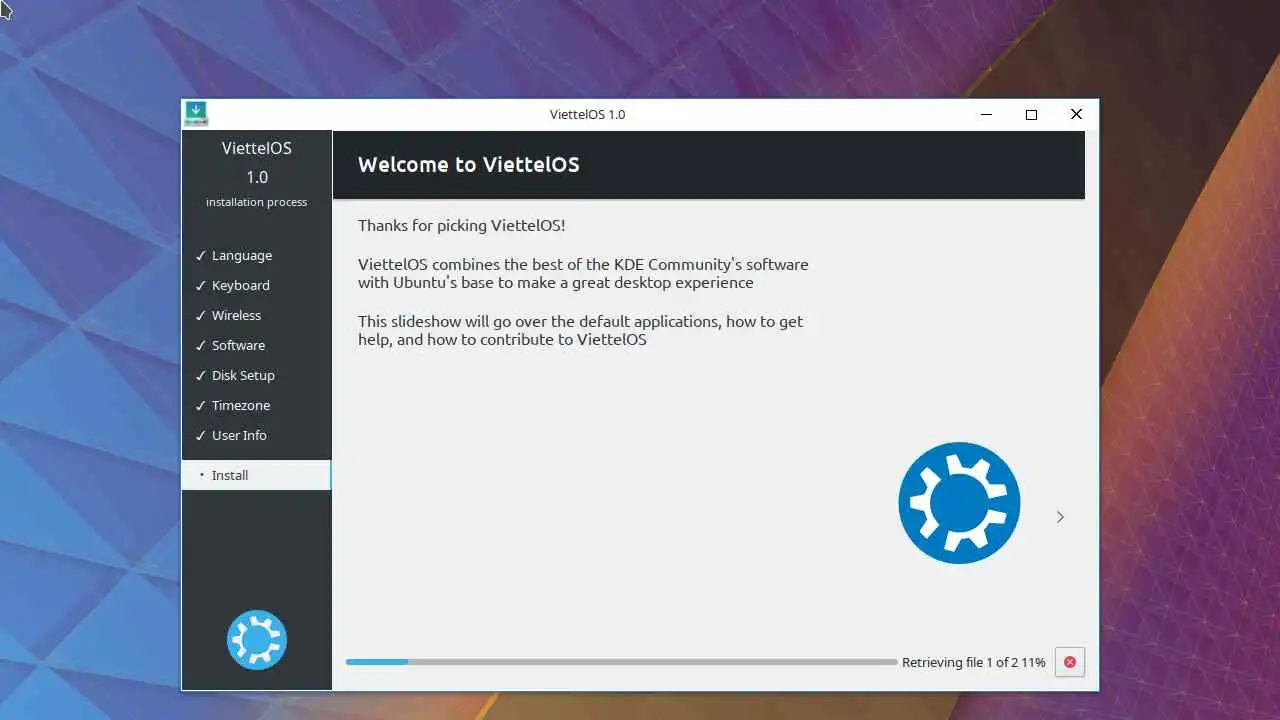Viewport: 1280px width, 720px height.
Task: Maximize the ViettelOS installer window
Action: pos(1031,114)
